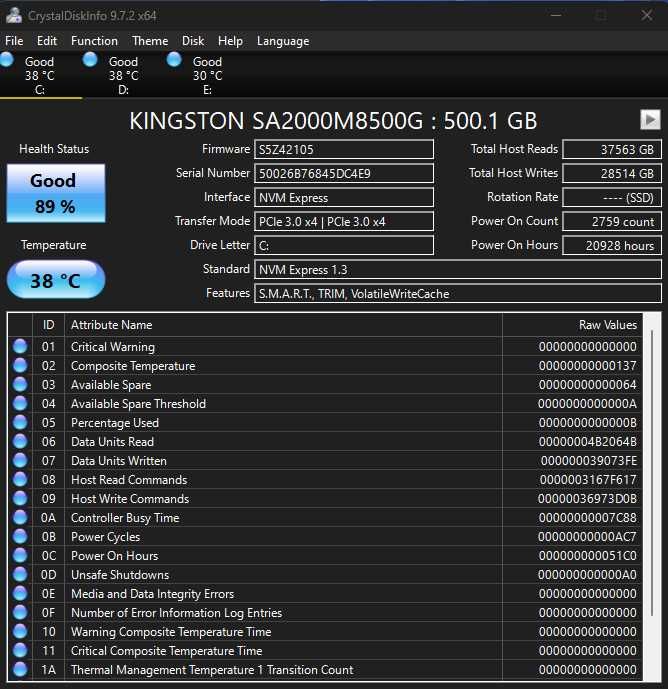Click status orb beside Unsafe Shutdowns

(x=20, y=575)
